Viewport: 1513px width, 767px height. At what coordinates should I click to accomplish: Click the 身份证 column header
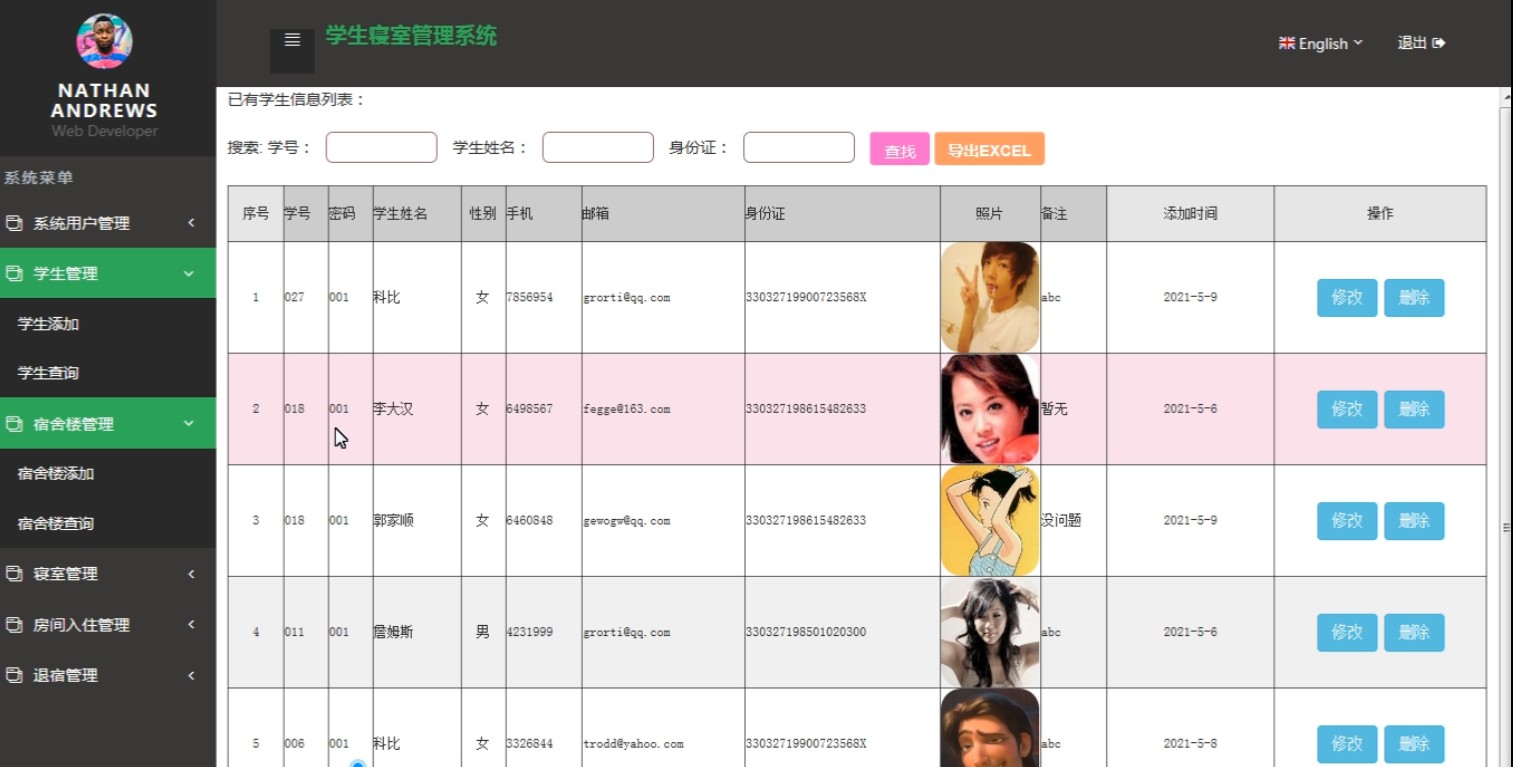click(x=842, y=213)
